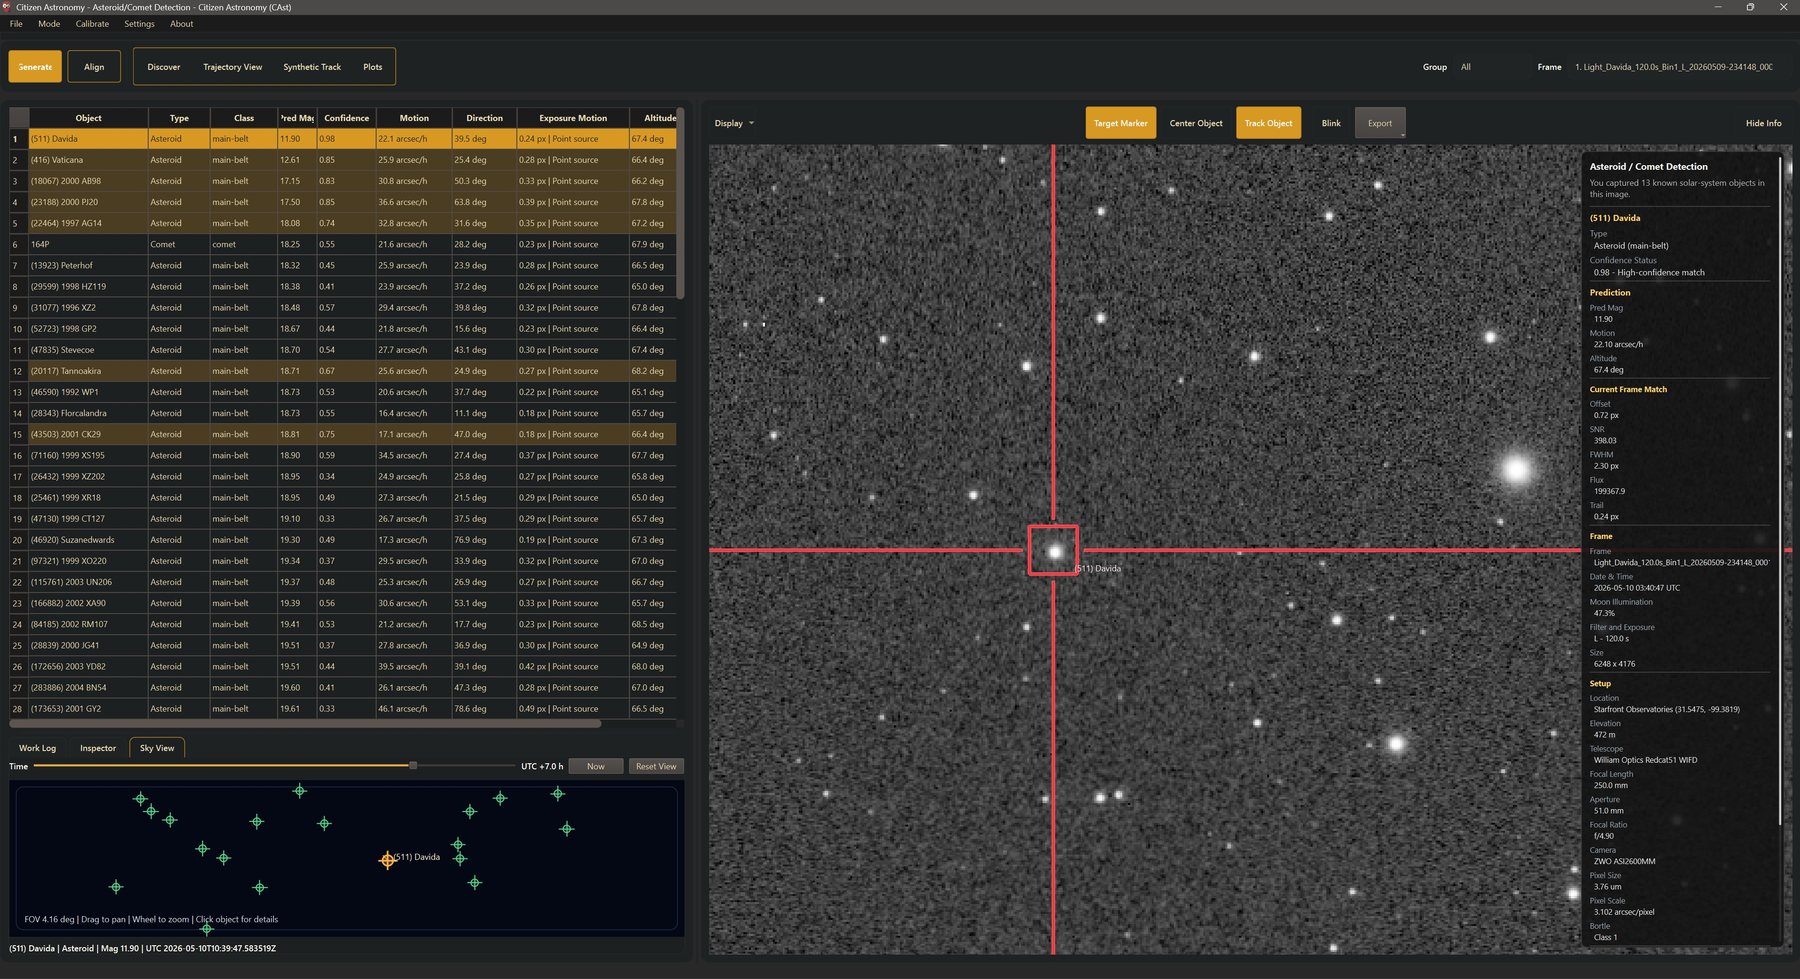Viewport: 1800px width, 979px height.
Task: Click the Reset View button
Action: 656,766
